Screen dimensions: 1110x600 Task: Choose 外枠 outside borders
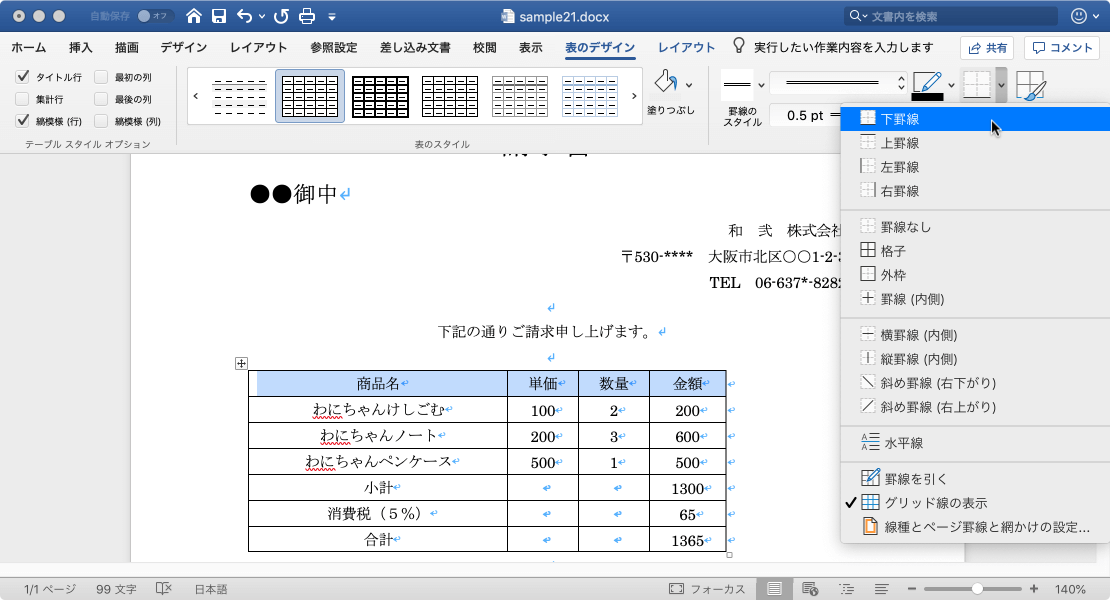point(975,275)
